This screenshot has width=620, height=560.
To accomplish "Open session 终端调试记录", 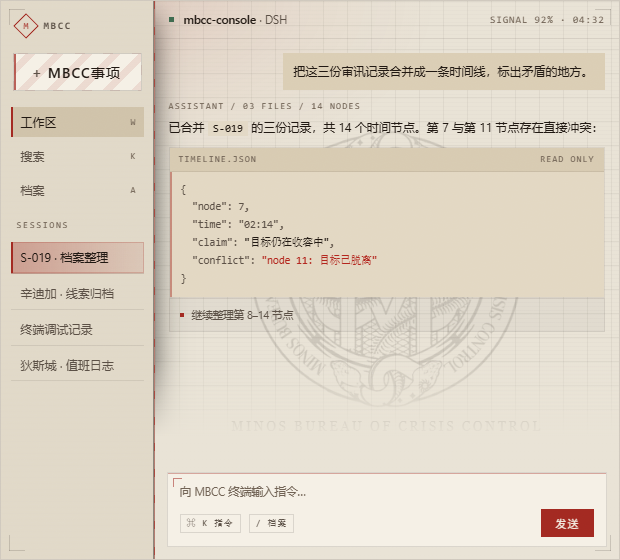I will [x=78, y=329].
